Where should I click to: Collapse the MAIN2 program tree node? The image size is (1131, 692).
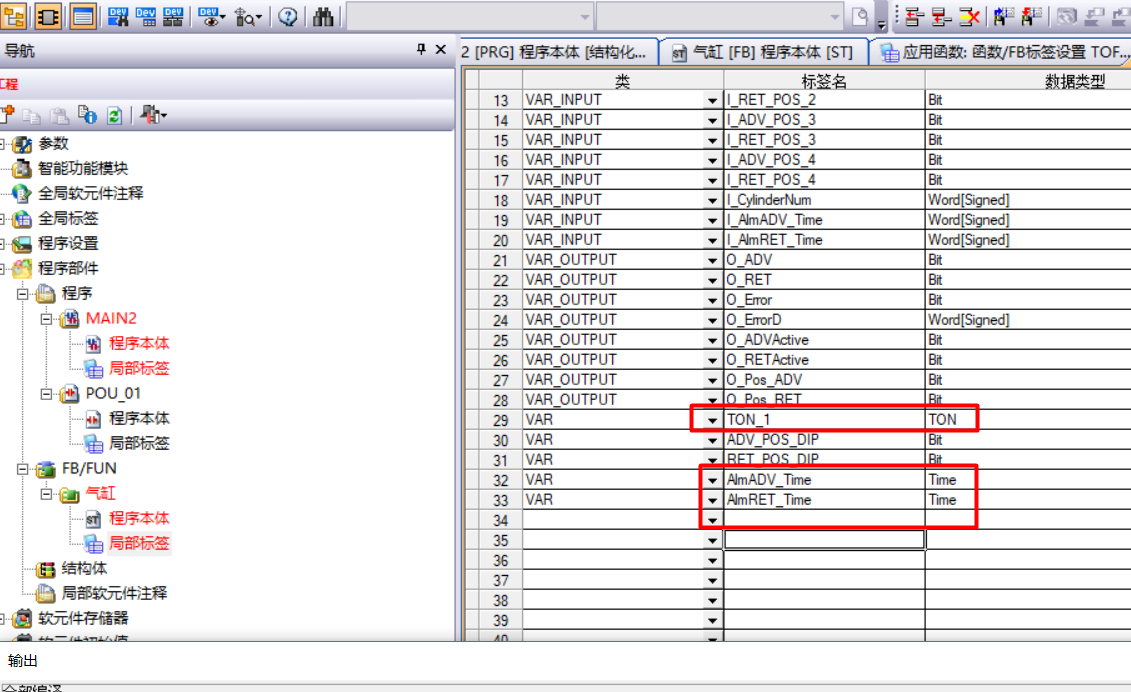pos(46,319)
